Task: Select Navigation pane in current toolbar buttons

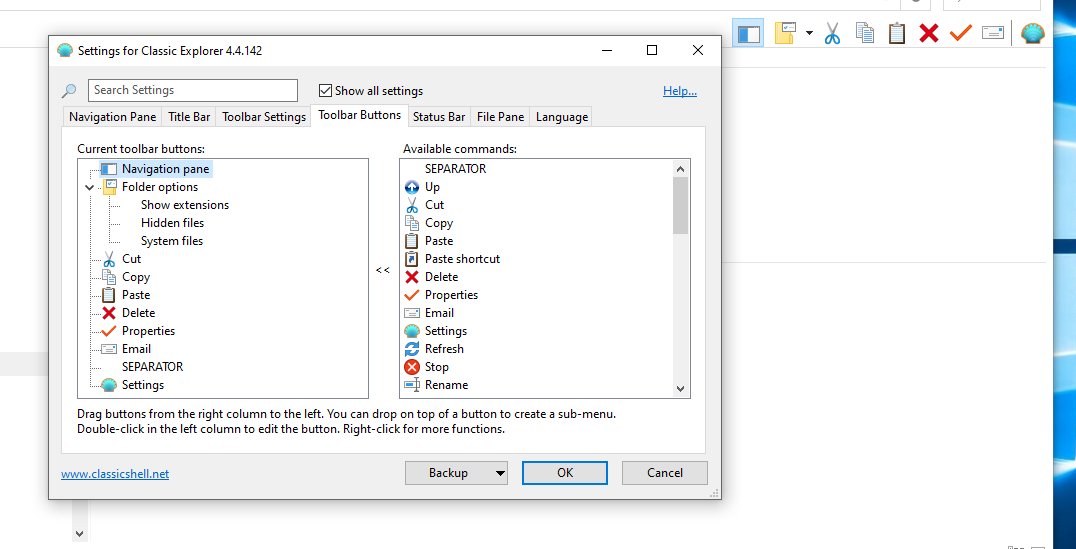Action: coord(165,169)
